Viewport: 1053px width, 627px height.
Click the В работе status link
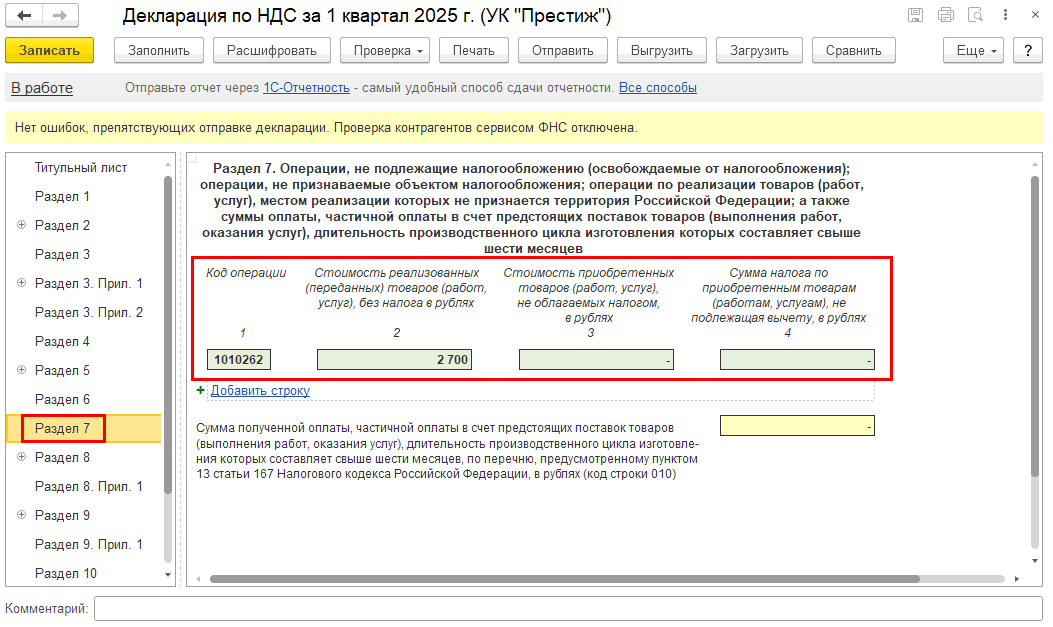click(42, 88)
